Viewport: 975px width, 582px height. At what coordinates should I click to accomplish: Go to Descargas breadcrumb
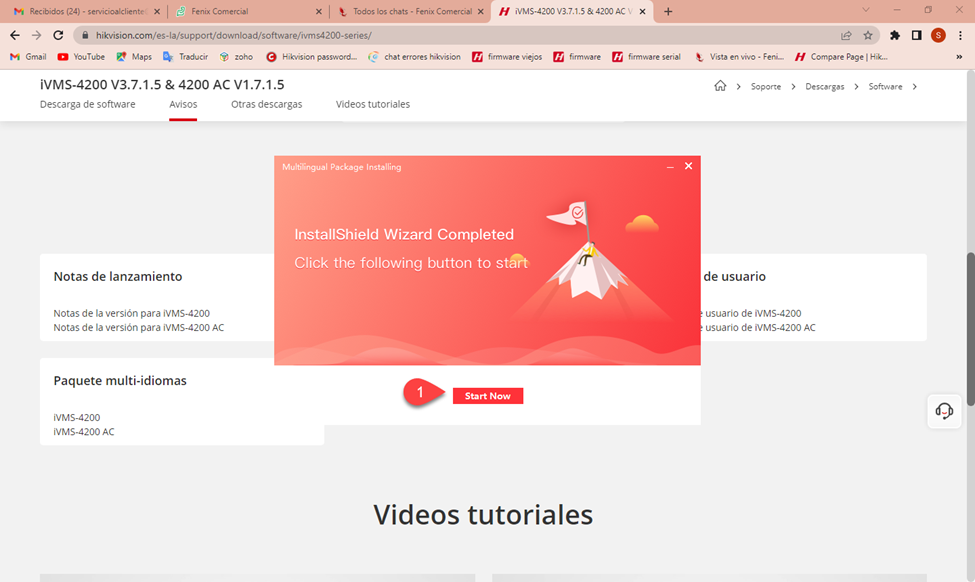[x=825, y=86]
